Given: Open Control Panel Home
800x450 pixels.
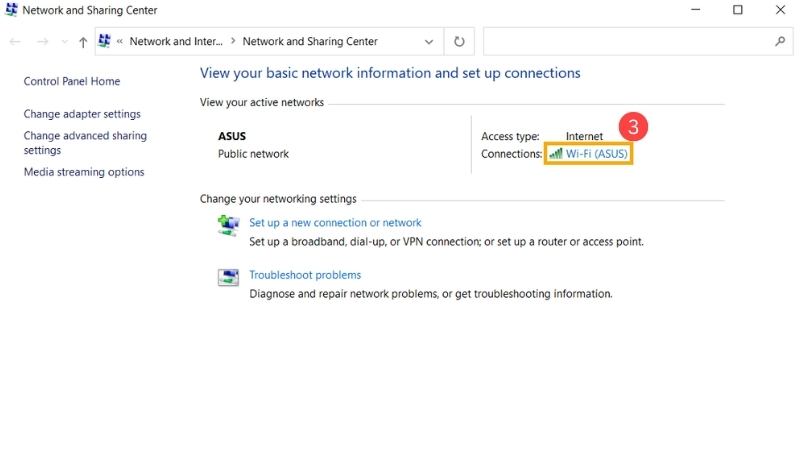Looking at the screenshot, I should click(x=72, y=81).
